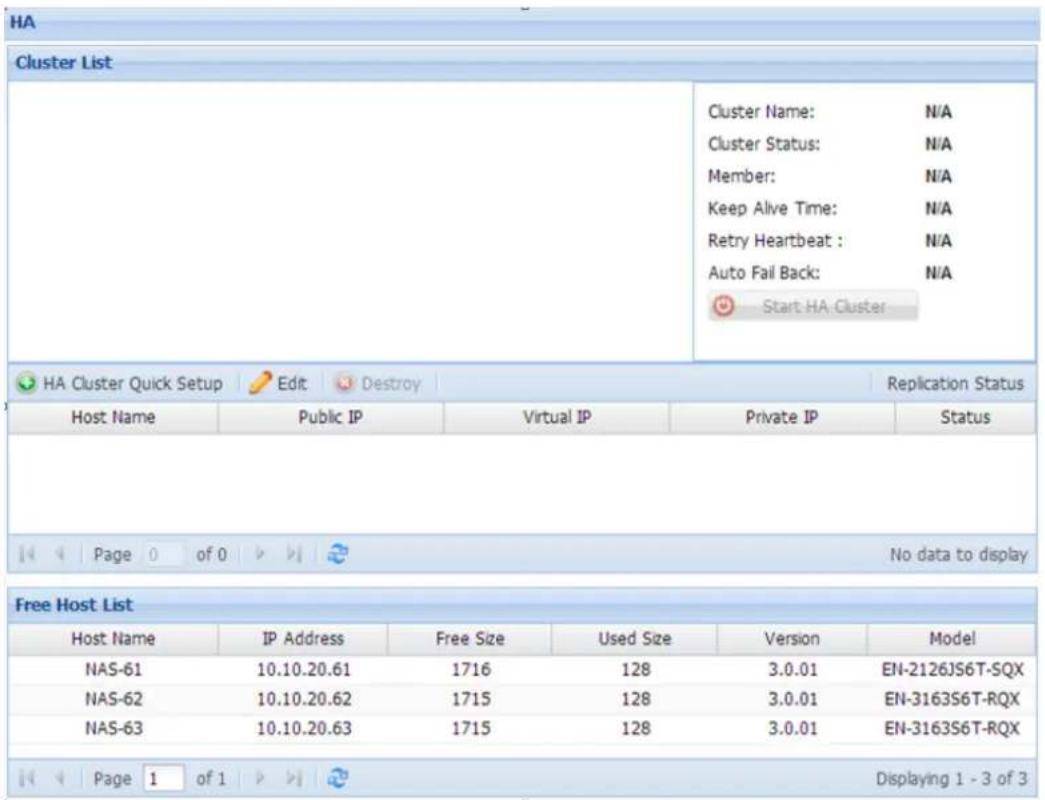
Task: Click Start HA Cluster button
Action: point(812,306)
